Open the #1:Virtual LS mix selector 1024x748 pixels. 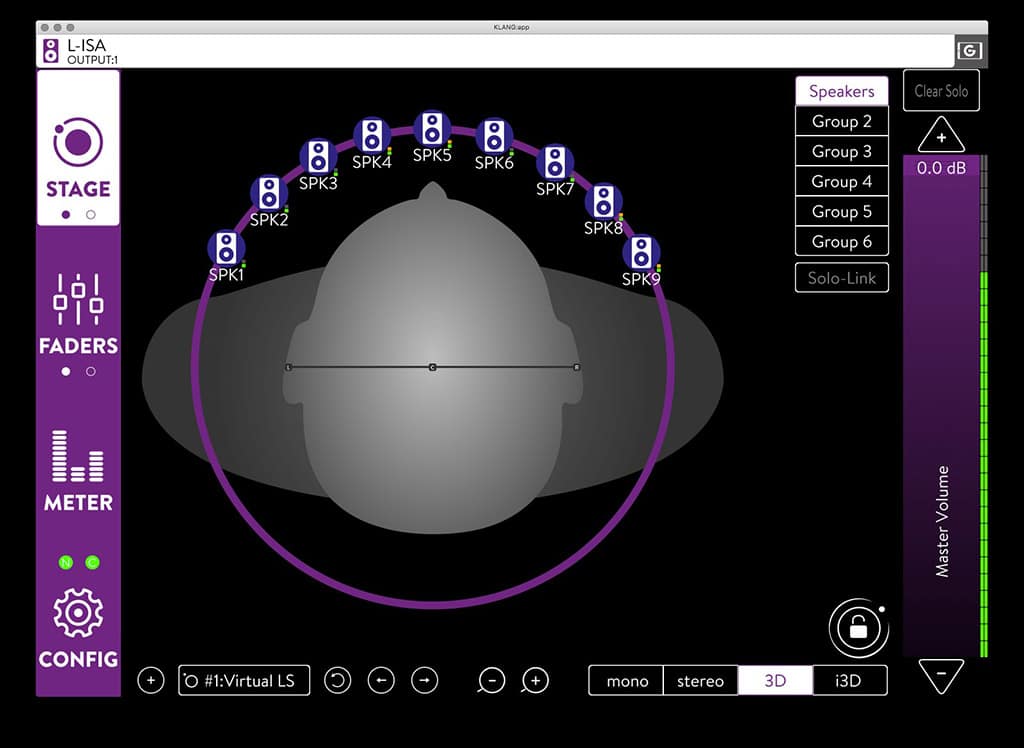click(244, 681)
